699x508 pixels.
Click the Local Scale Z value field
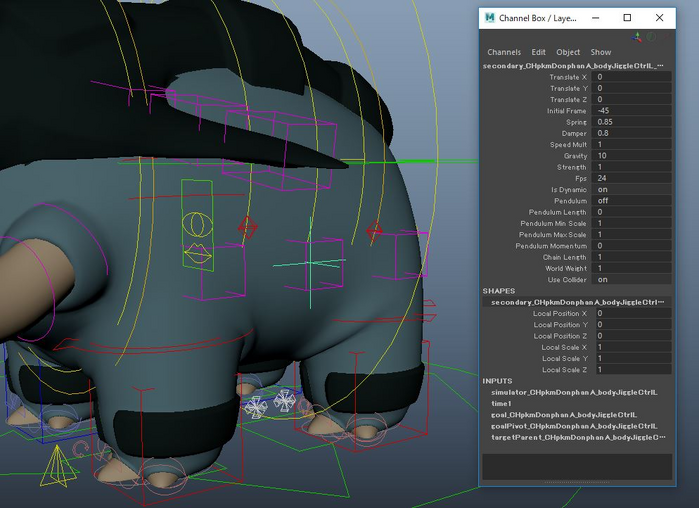click(631, 369)
